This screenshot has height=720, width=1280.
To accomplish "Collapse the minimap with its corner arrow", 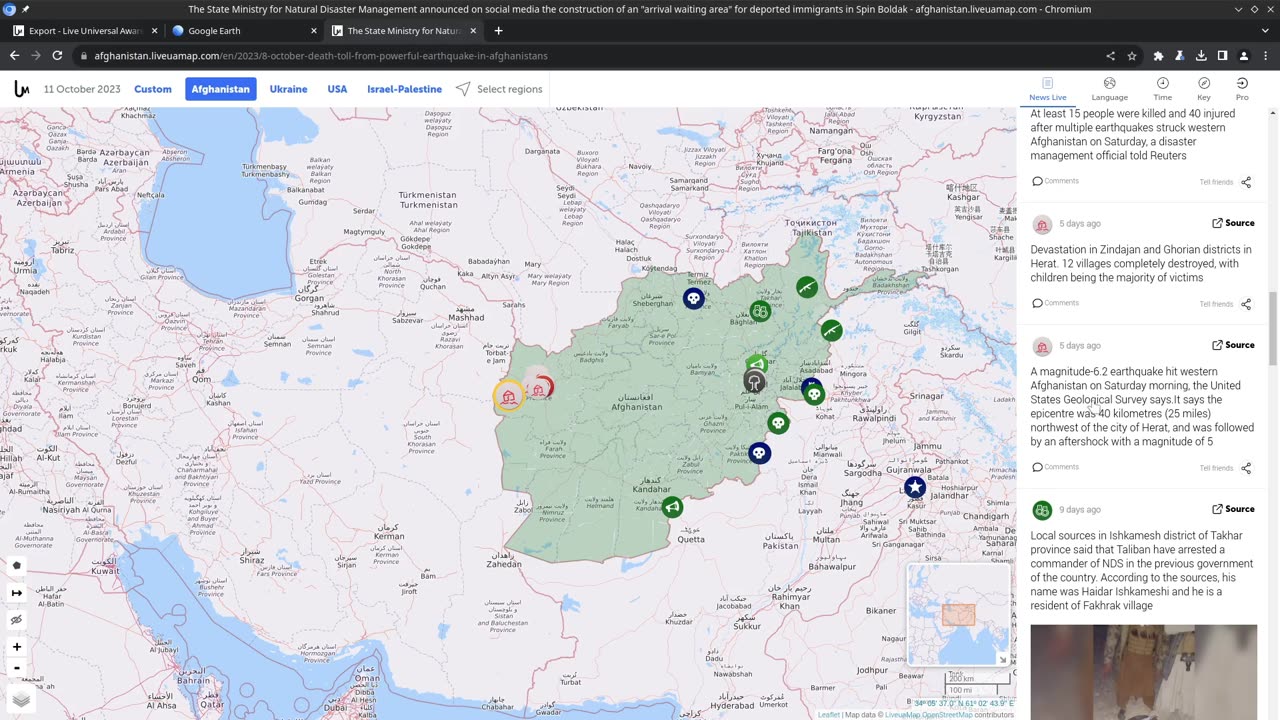I will coord(1003,659).
